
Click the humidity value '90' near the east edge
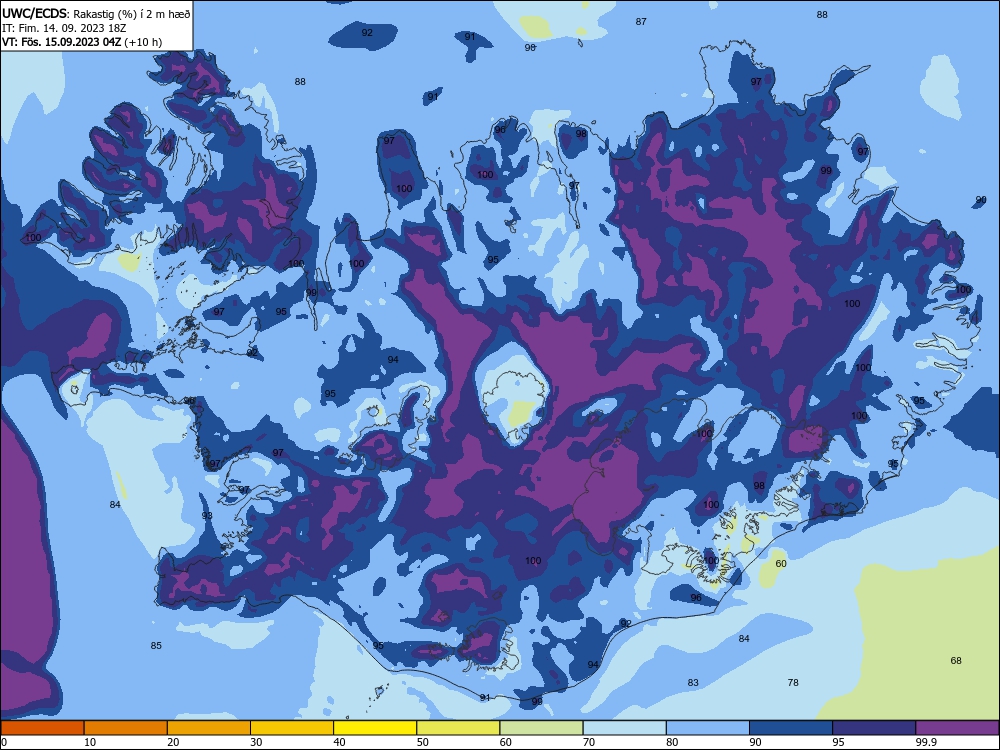click(981, 200)
